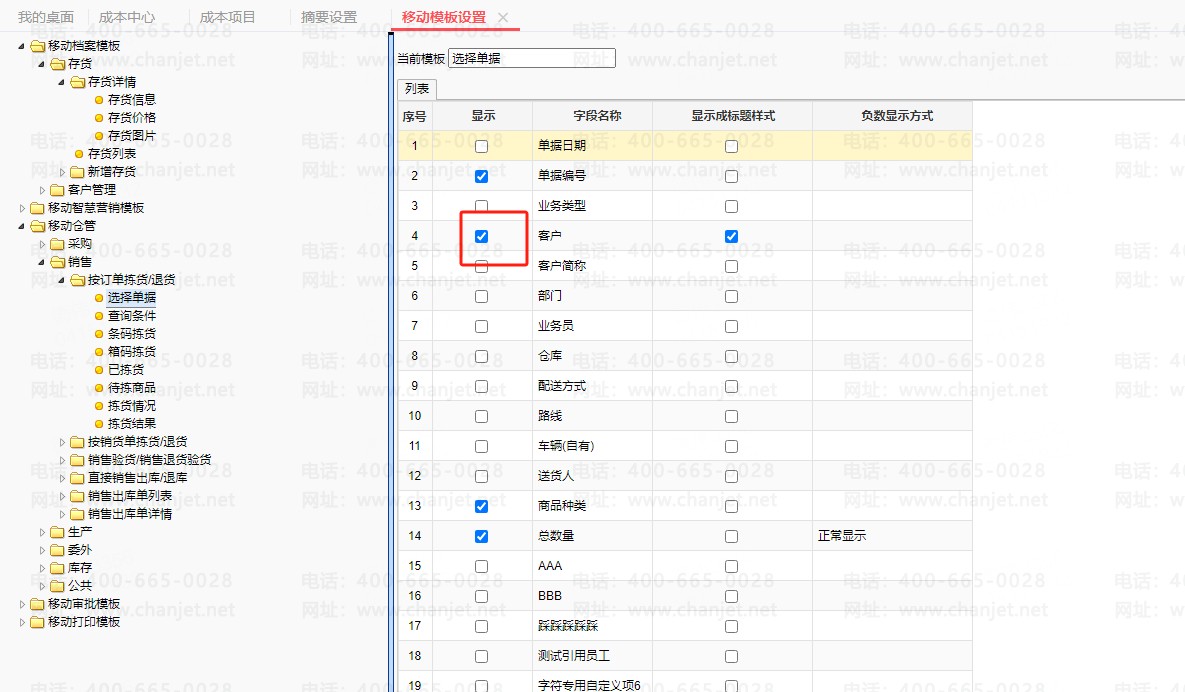Viewport: 1185px width, 692px height.
Task: Click the 移动打印模板 folder icon
Action: (x=37, y=622)
